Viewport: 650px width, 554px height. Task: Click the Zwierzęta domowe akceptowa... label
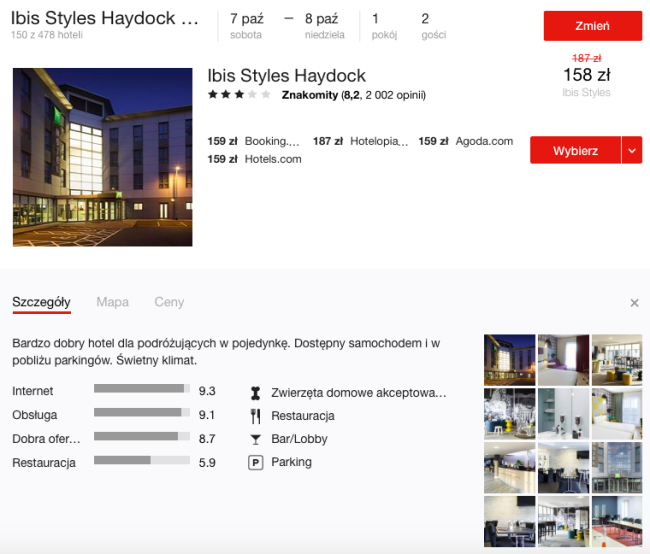click(359, 393)
